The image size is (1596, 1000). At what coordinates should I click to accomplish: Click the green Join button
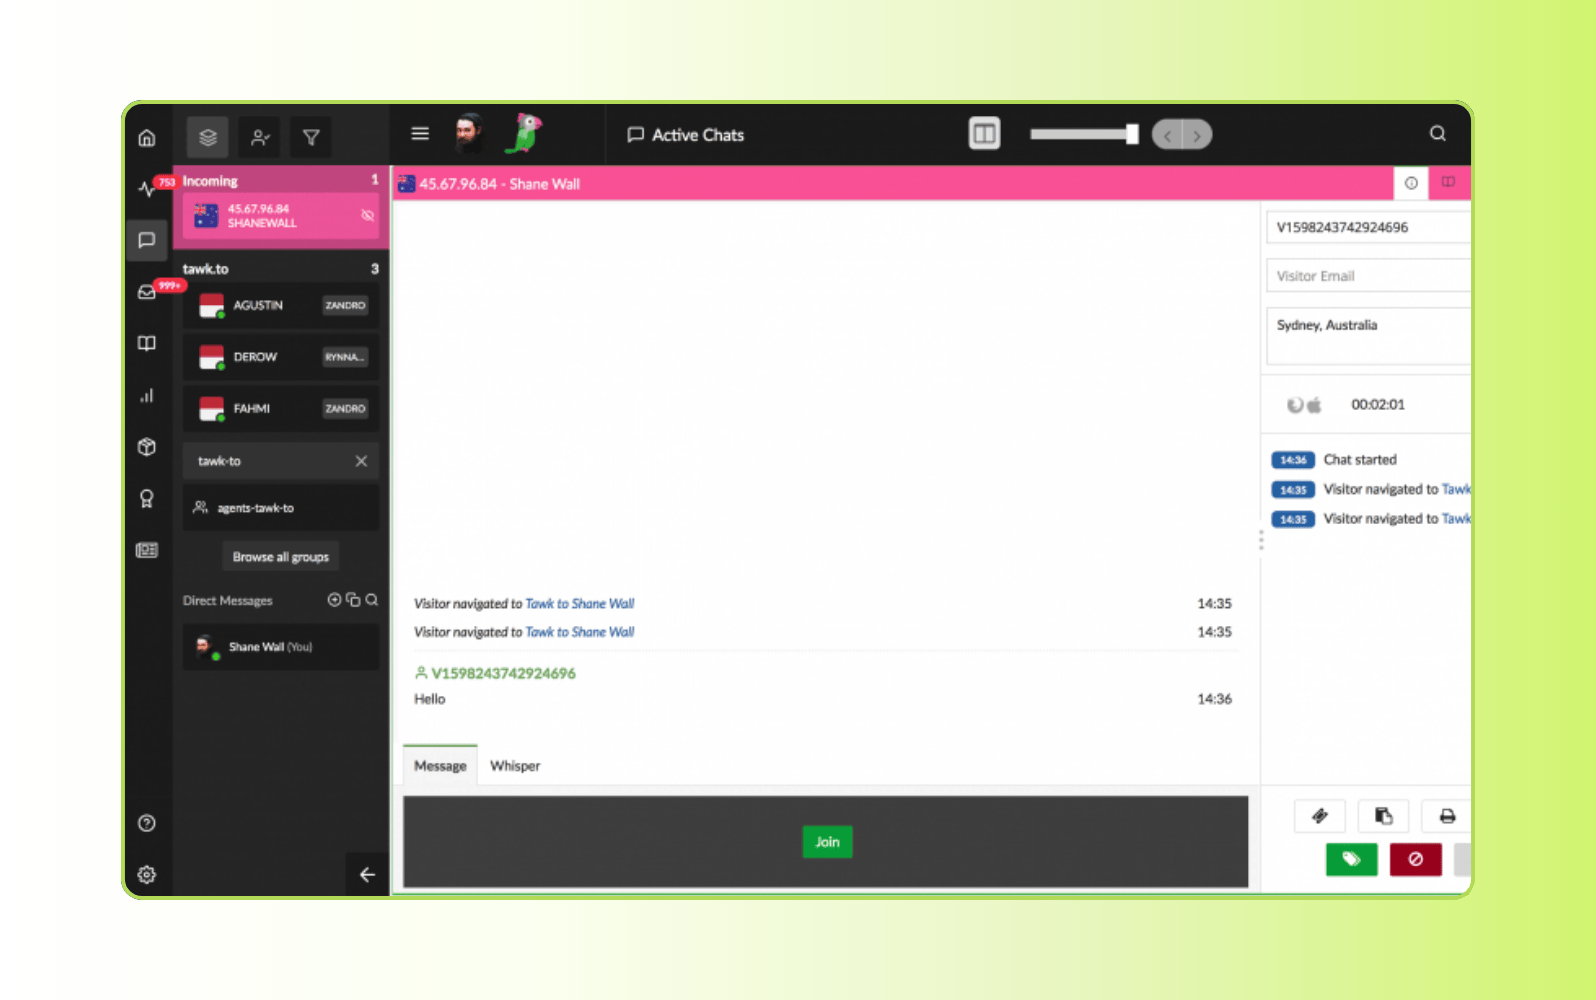pyautogui.click(x=827, y=842)
